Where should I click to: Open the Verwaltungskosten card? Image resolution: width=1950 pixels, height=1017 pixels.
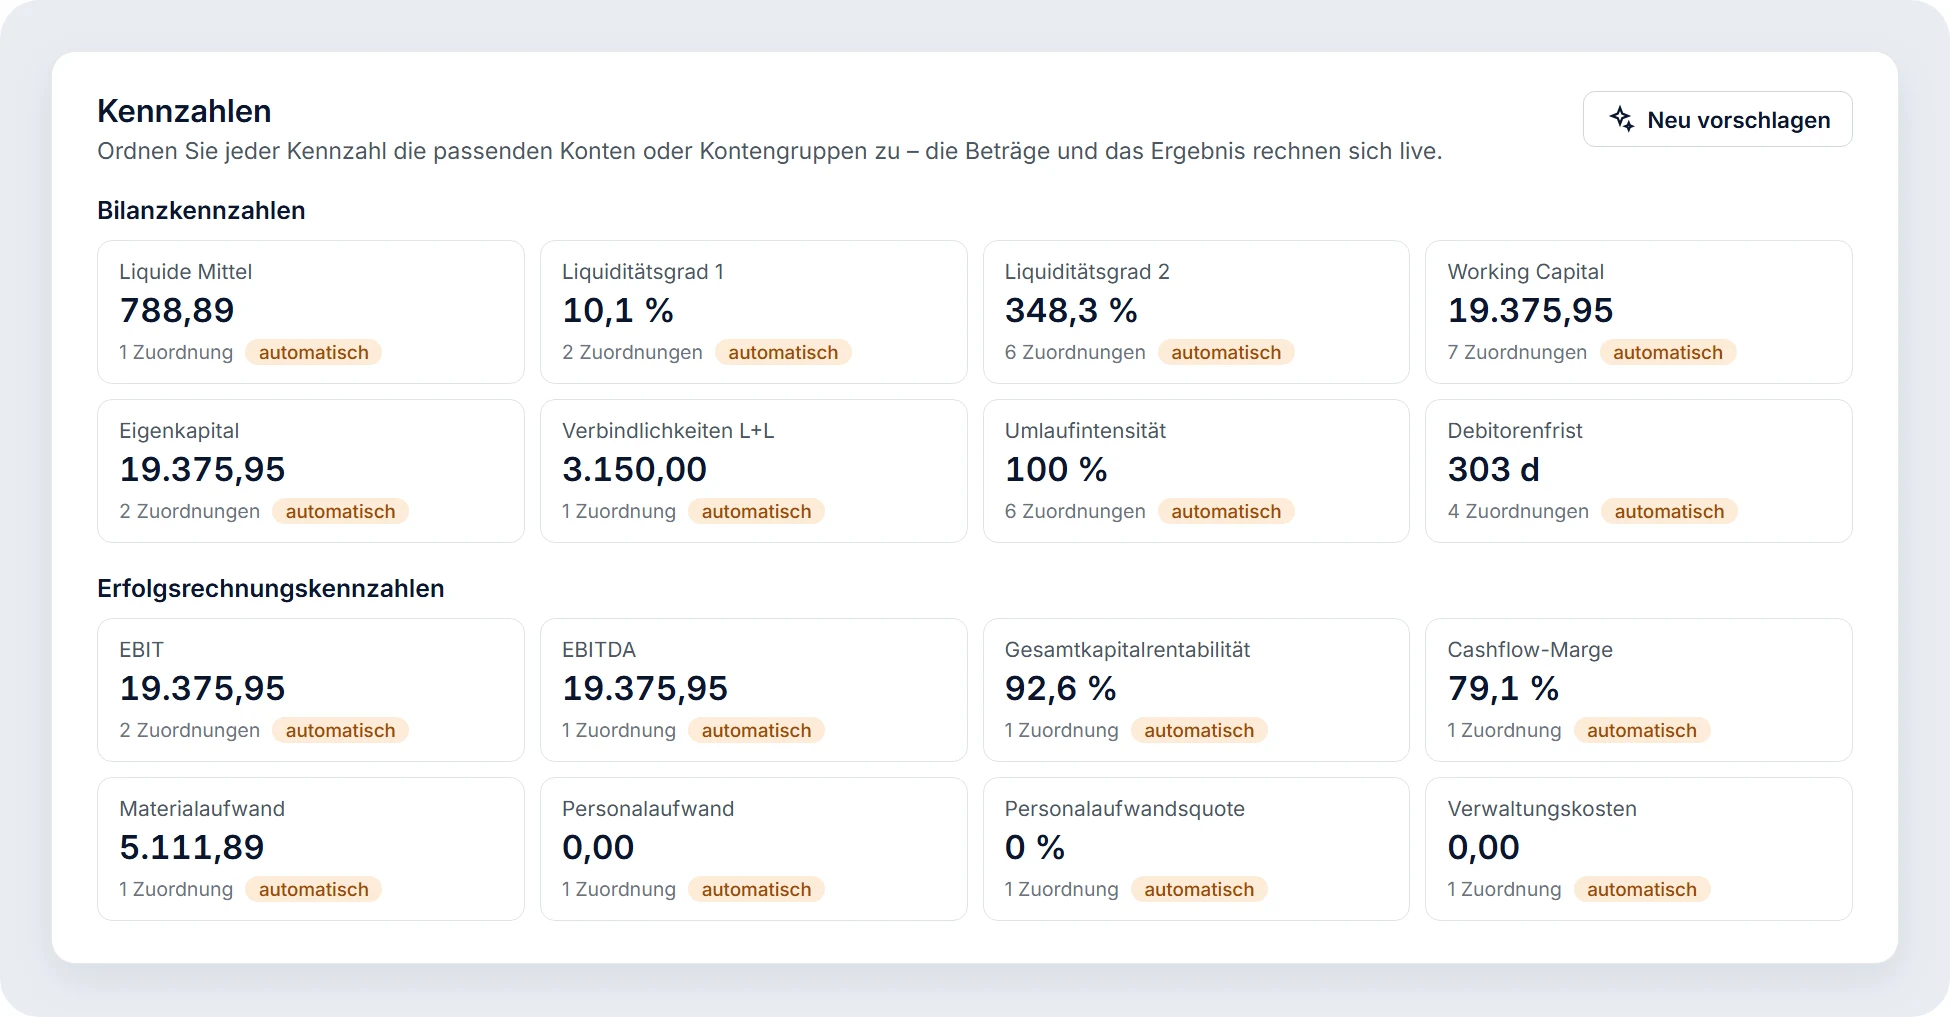click(x=1639, y=849)
